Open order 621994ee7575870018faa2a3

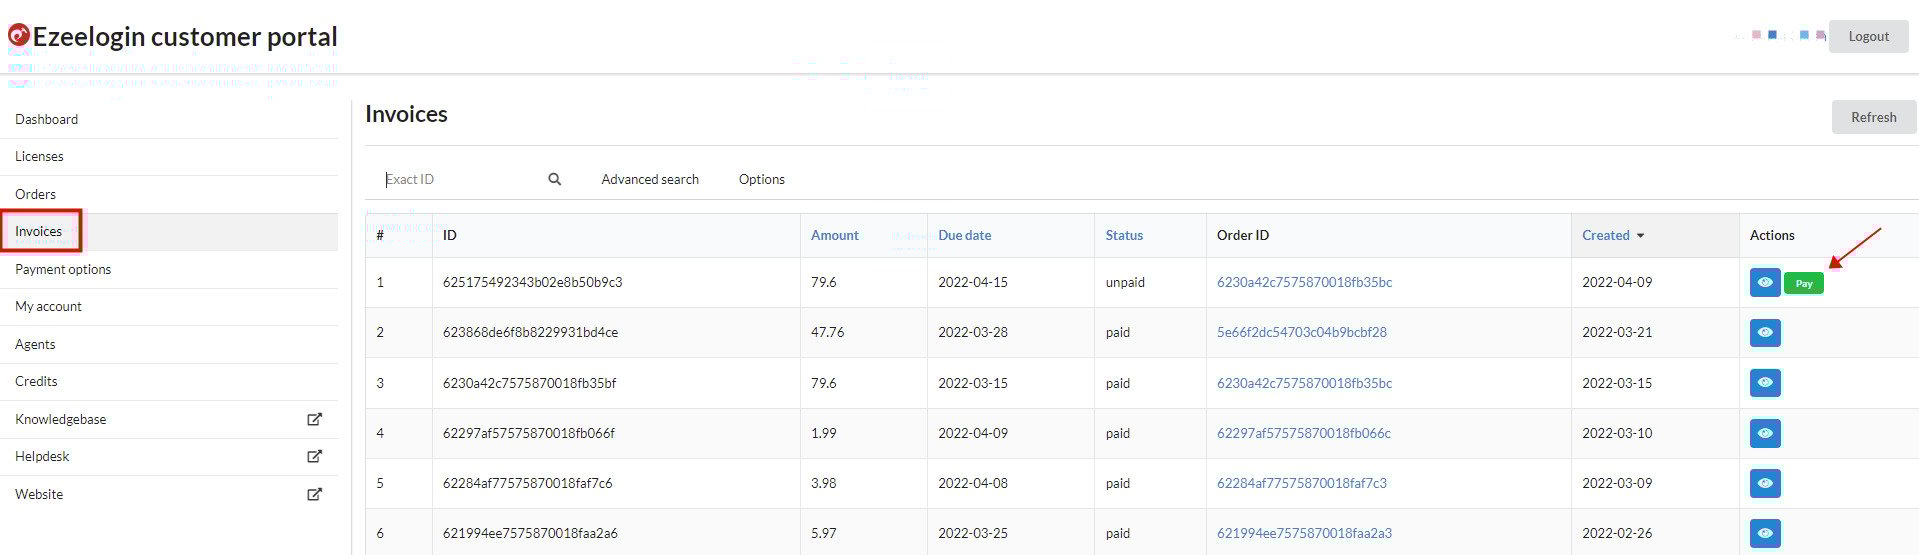(x=1304, y=533)
